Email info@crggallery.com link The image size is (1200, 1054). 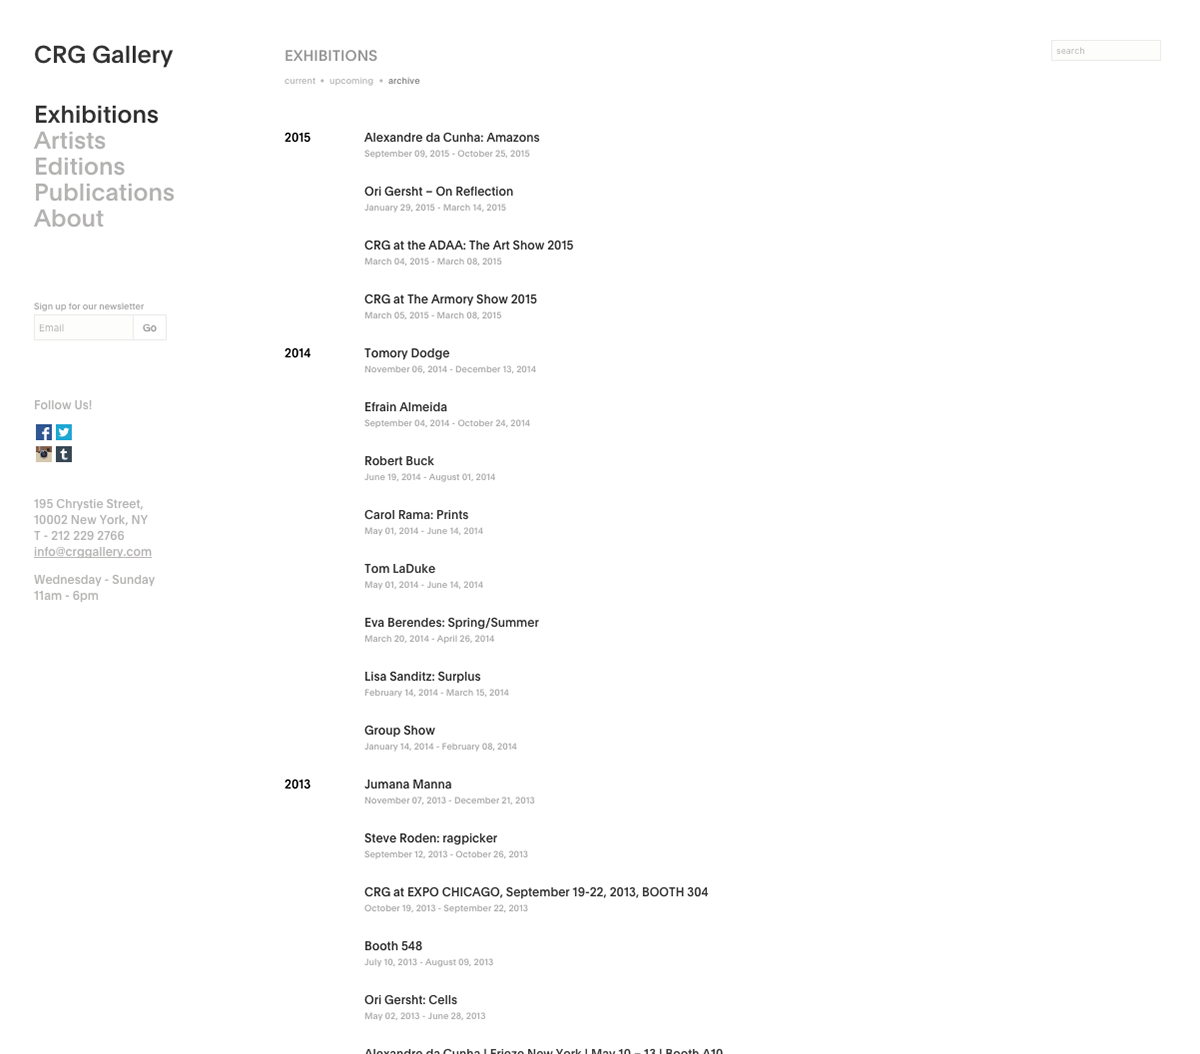(x=93, y=552)
